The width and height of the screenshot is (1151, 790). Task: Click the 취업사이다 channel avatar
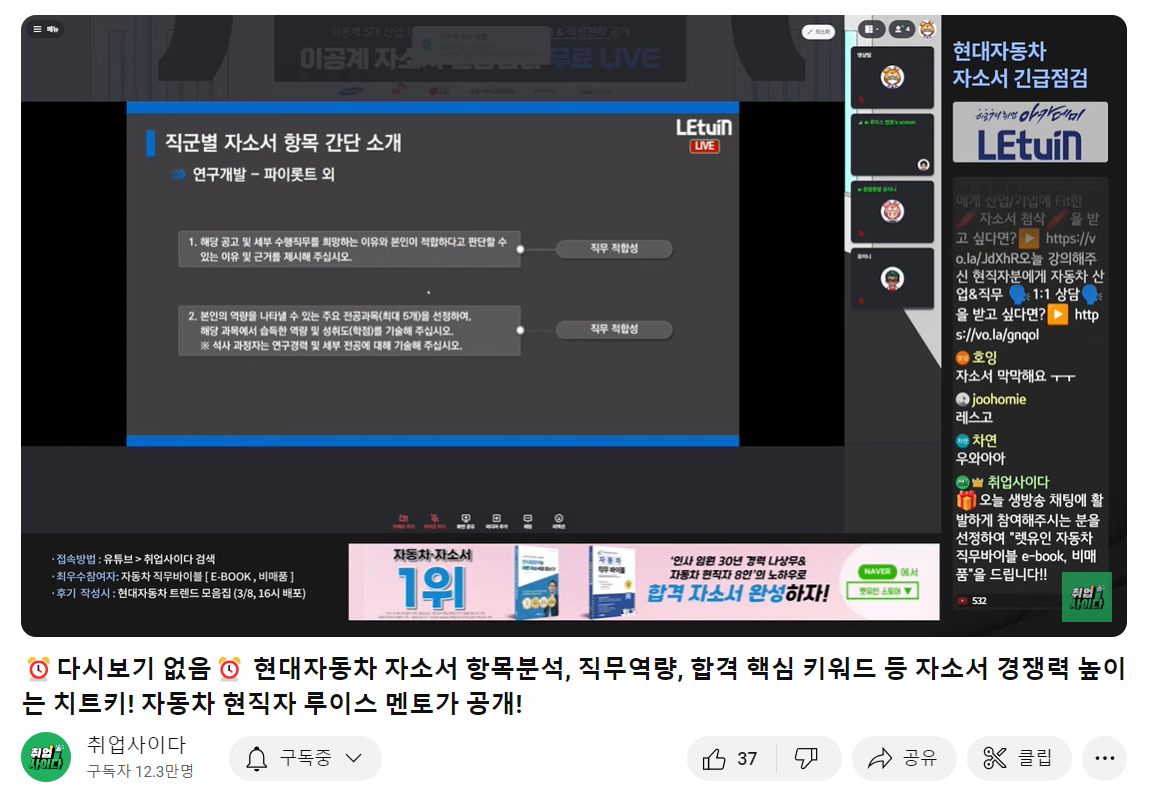tap(46, 758)
